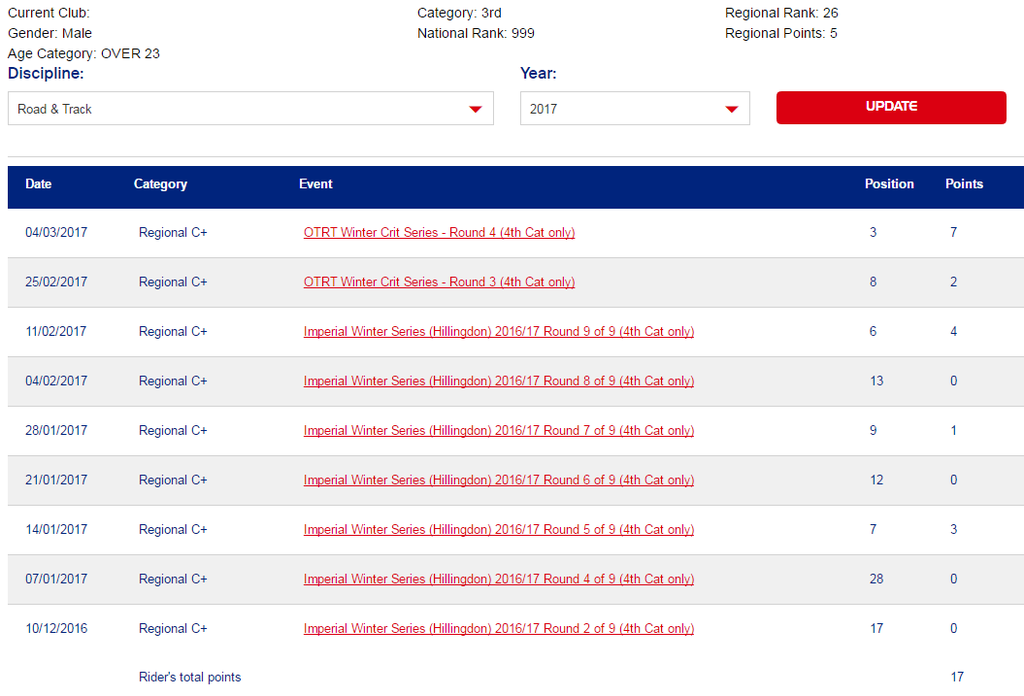Click the Date column header
Viewport: 1024px width, 696px height.
38,184
